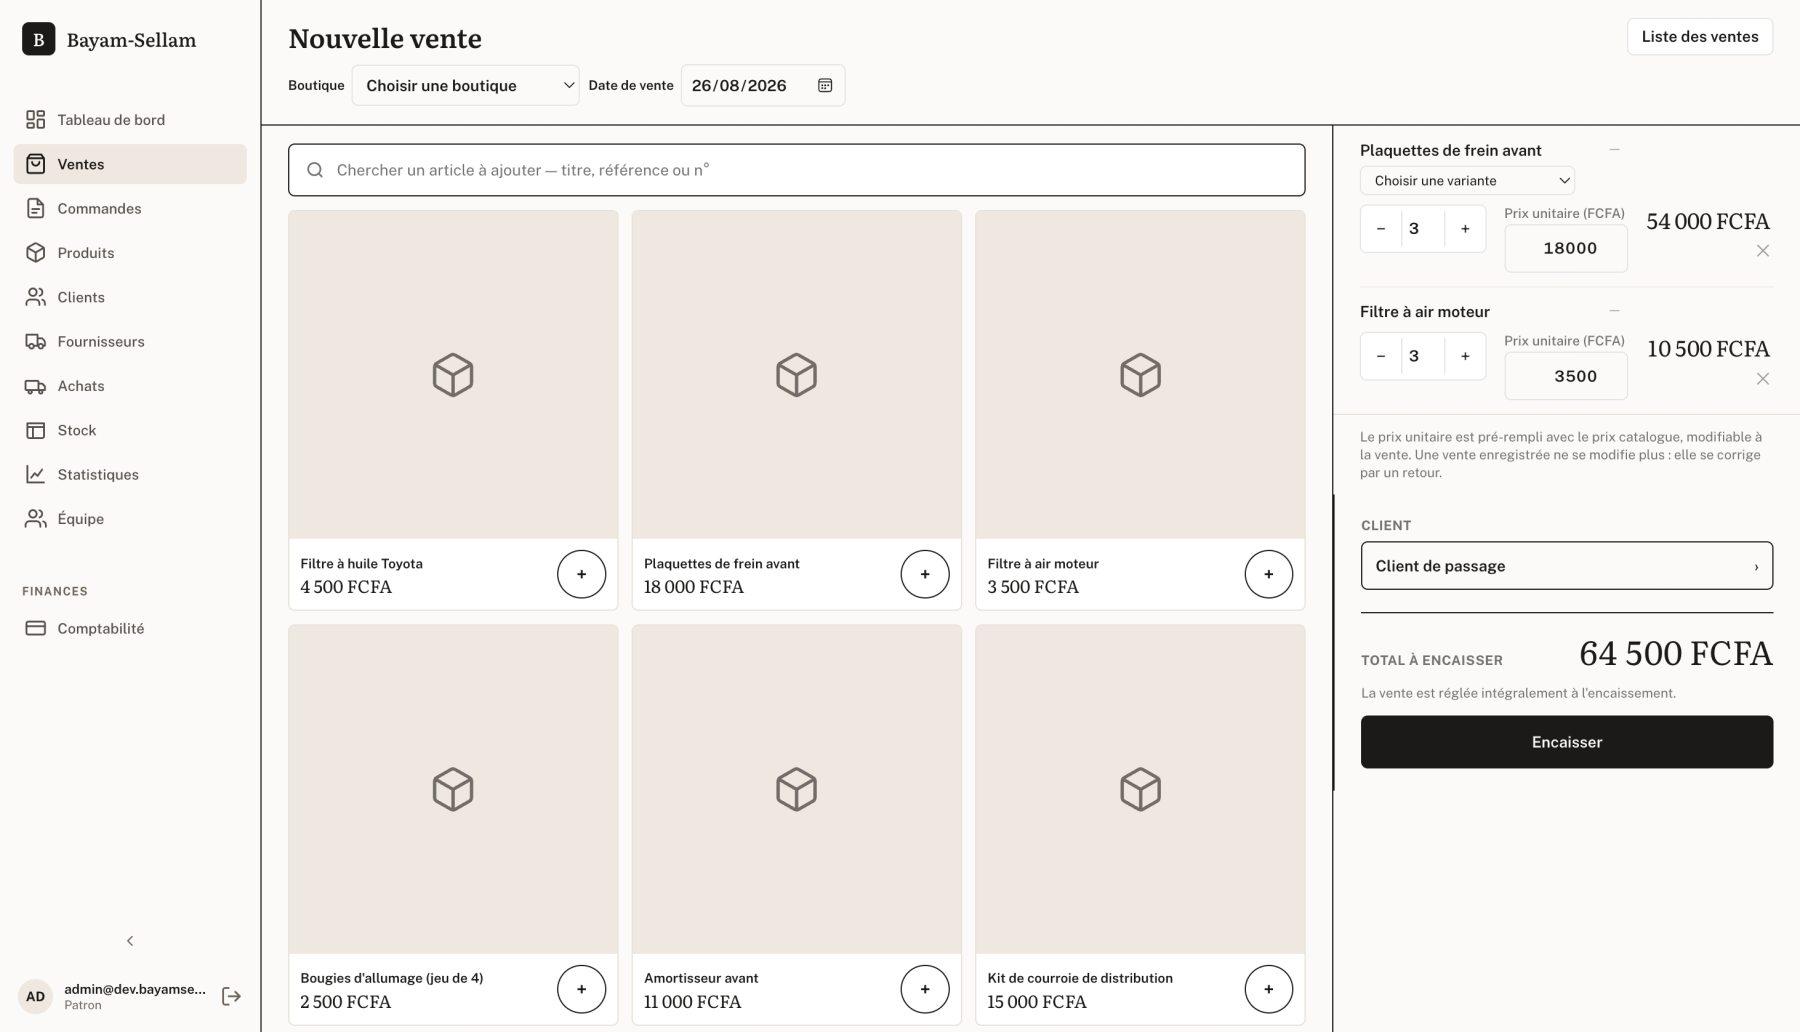Add Kit de courroie de distribution to sale
1800x1032 pixels.
[1268, 989]
